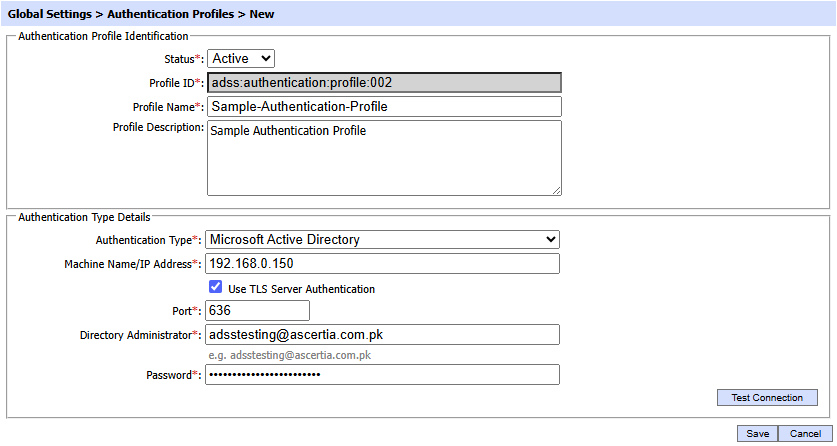
Task: Save the authentication profile
Action: (757, 434)
